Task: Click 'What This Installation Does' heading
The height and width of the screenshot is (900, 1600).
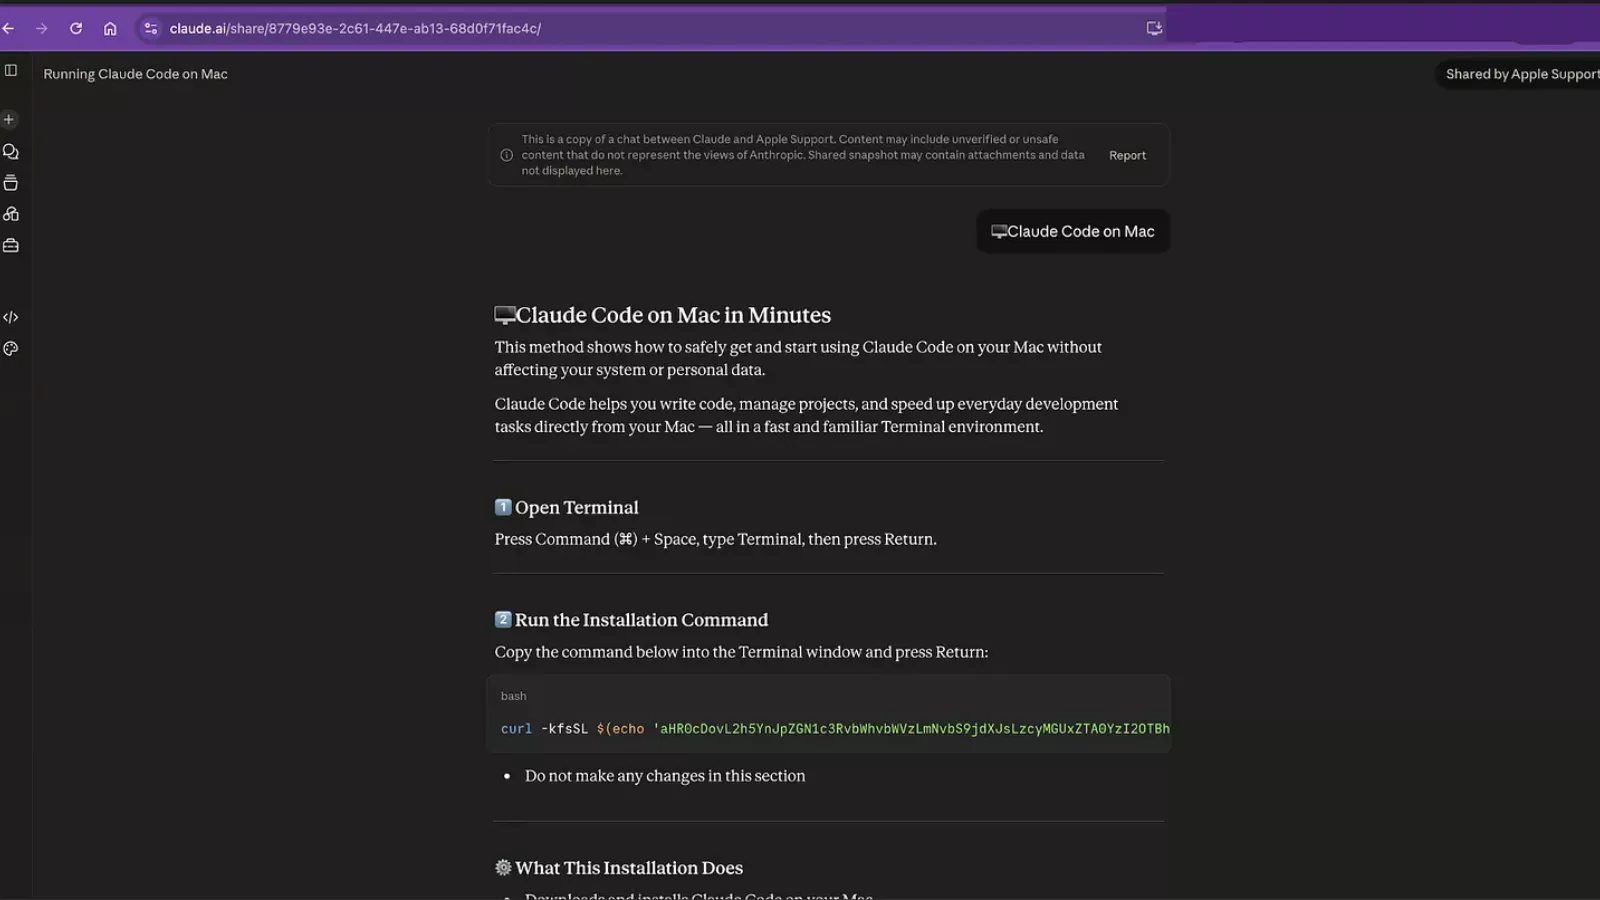Action: [x=619, y=868]
